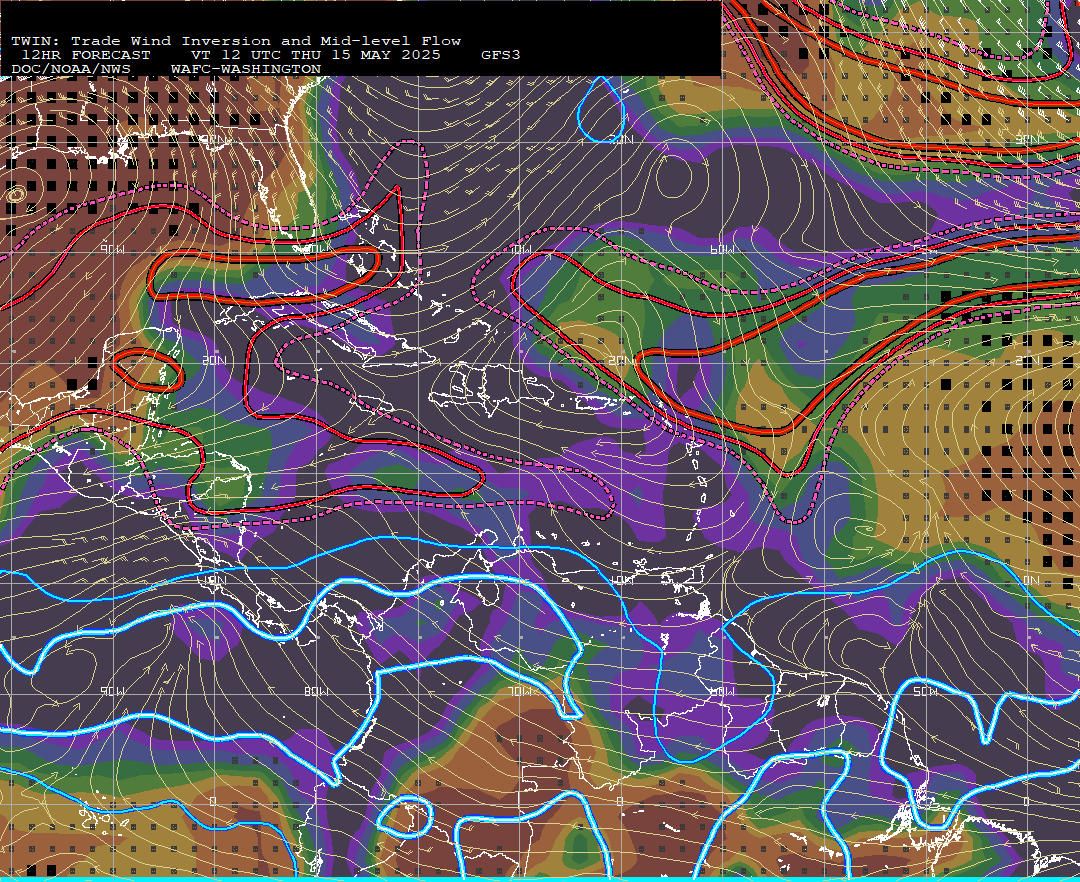Click the '10N' label near Costa Rica
Screen dimensions: 1080x882
tap(214, 580)
